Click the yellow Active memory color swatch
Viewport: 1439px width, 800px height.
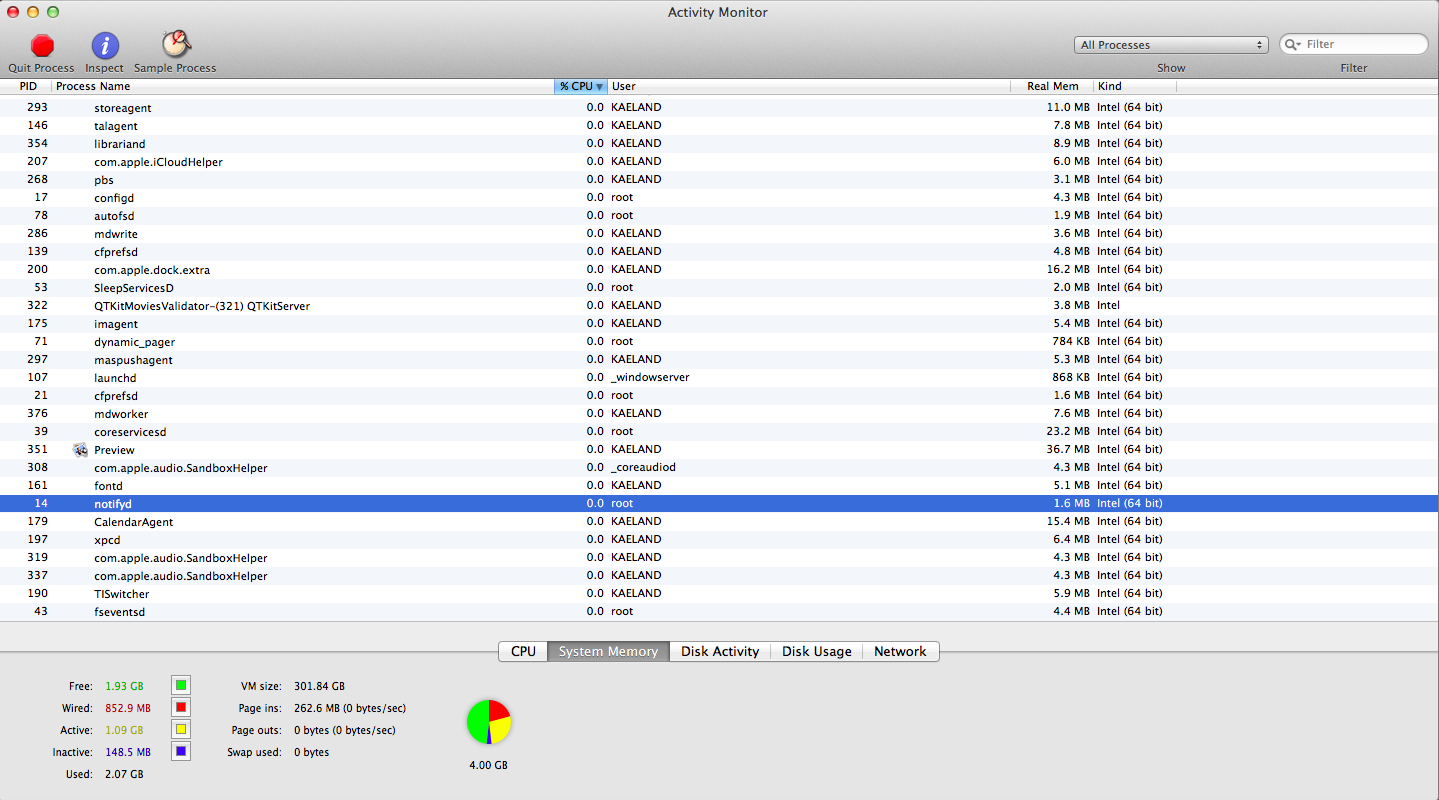tap(181, 730)
